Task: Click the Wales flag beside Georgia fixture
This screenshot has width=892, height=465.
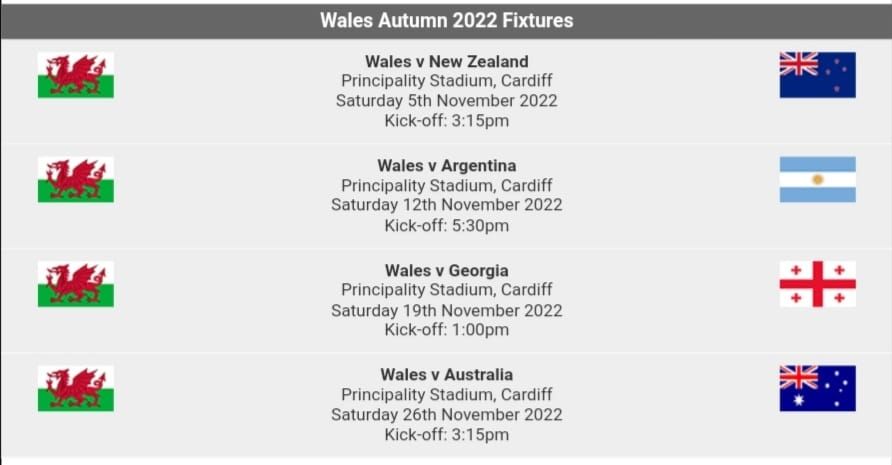Action: 76,284
